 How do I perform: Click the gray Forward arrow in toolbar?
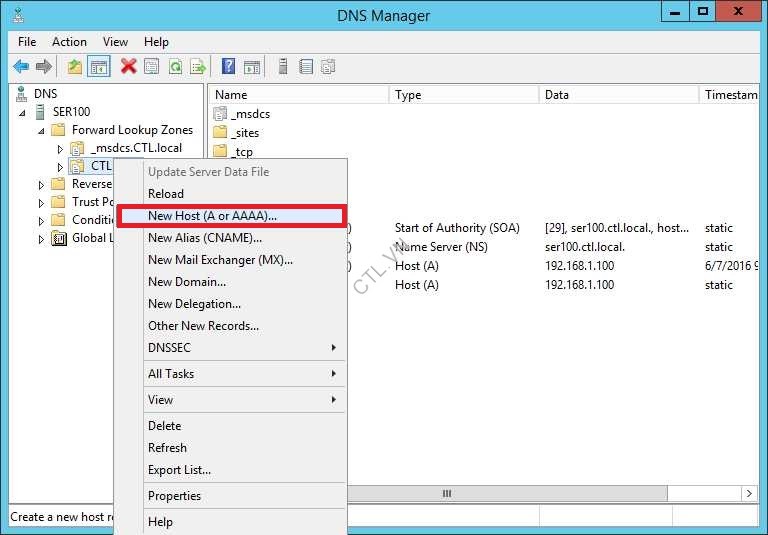[44, 66]
